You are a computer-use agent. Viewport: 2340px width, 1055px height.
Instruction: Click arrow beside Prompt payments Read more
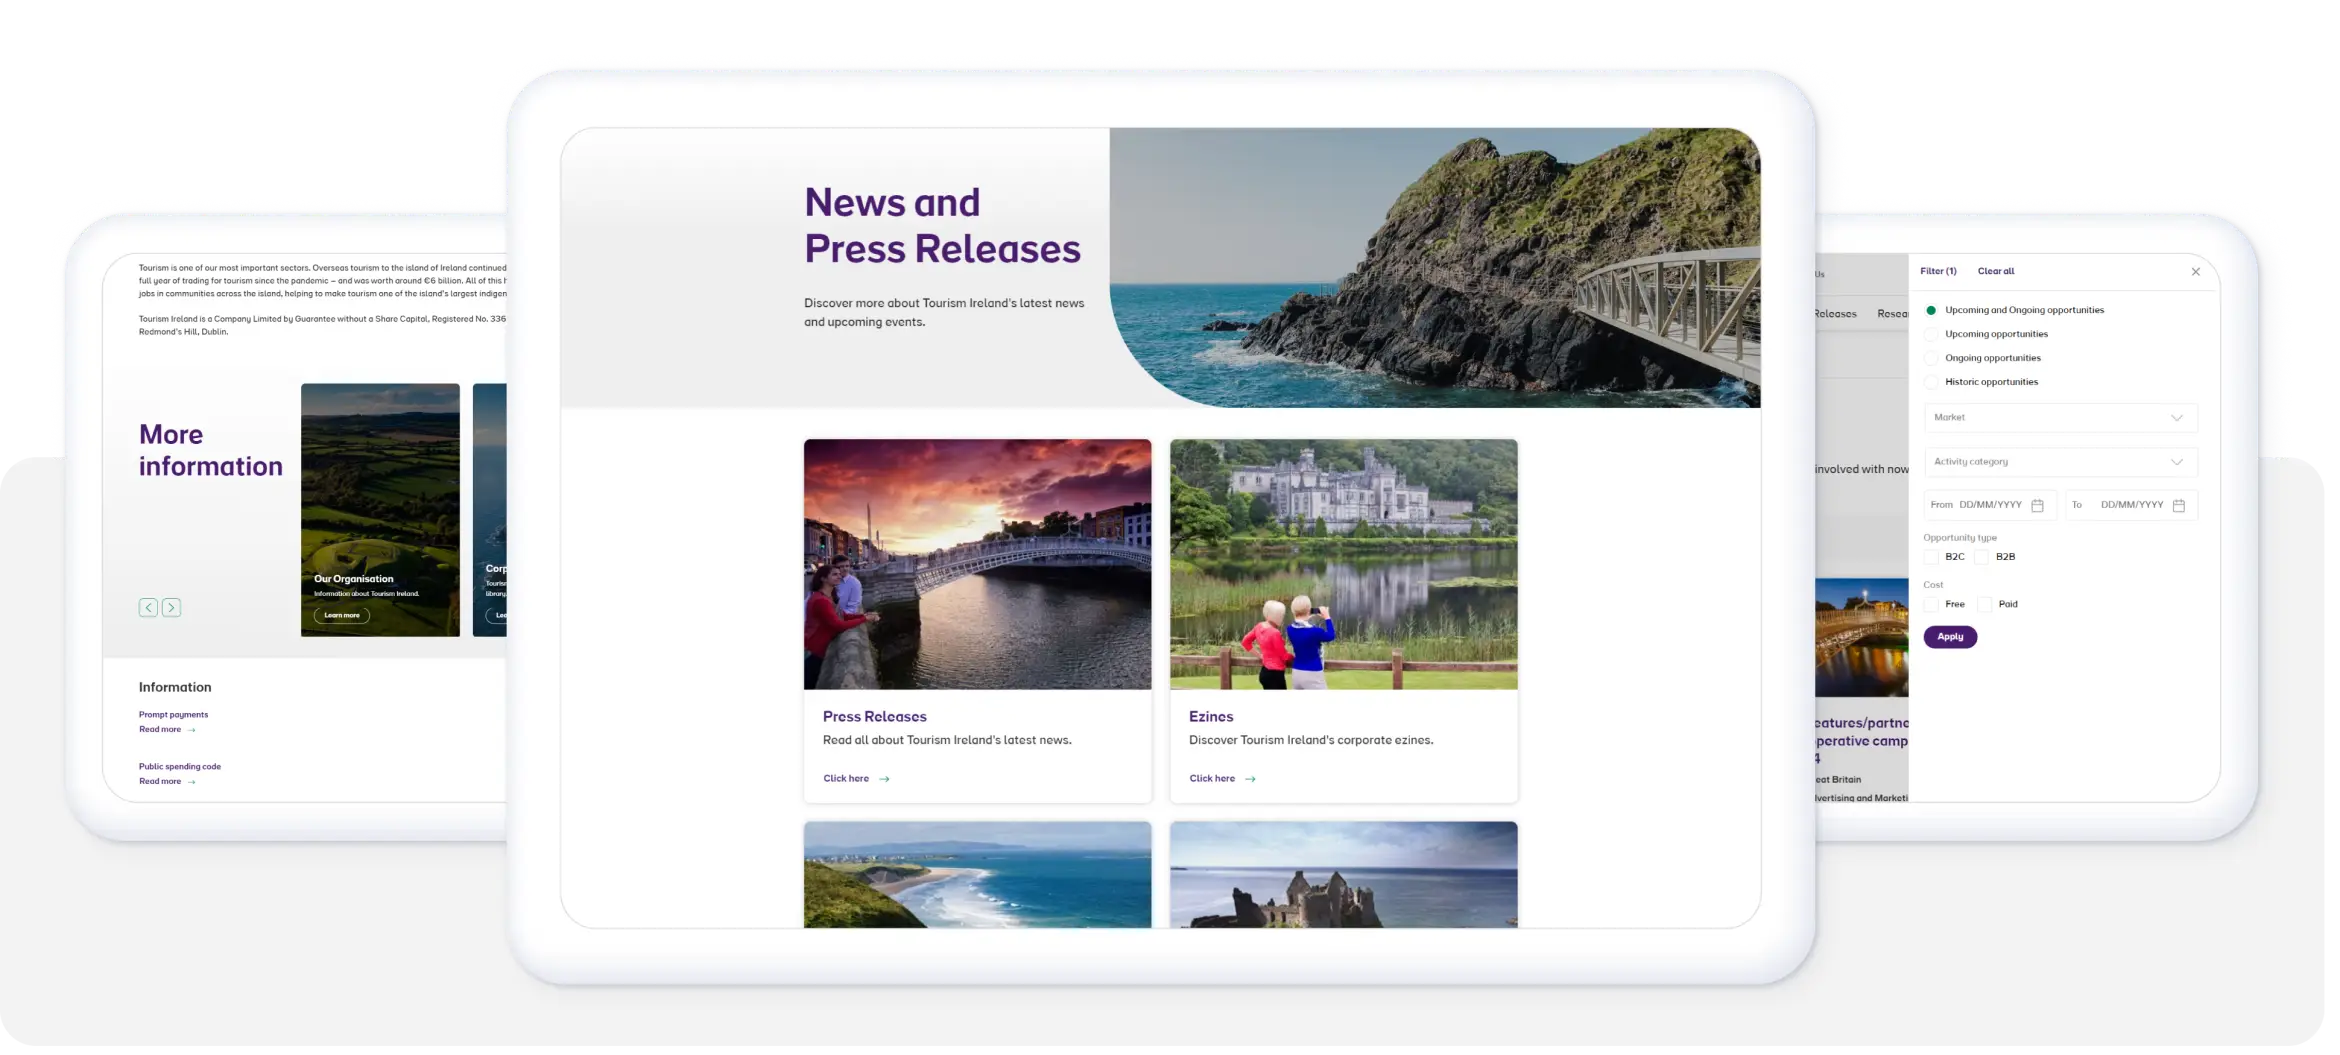point(191,730)
